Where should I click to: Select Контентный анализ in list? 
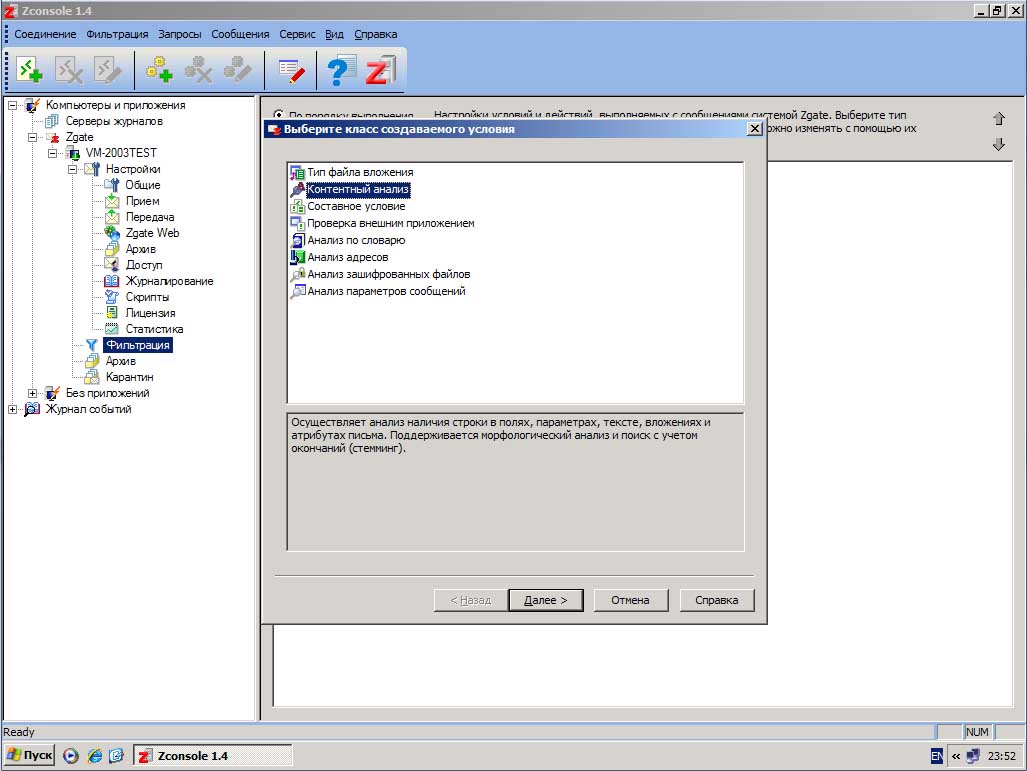pyautogui.click(x=358, y=189)
